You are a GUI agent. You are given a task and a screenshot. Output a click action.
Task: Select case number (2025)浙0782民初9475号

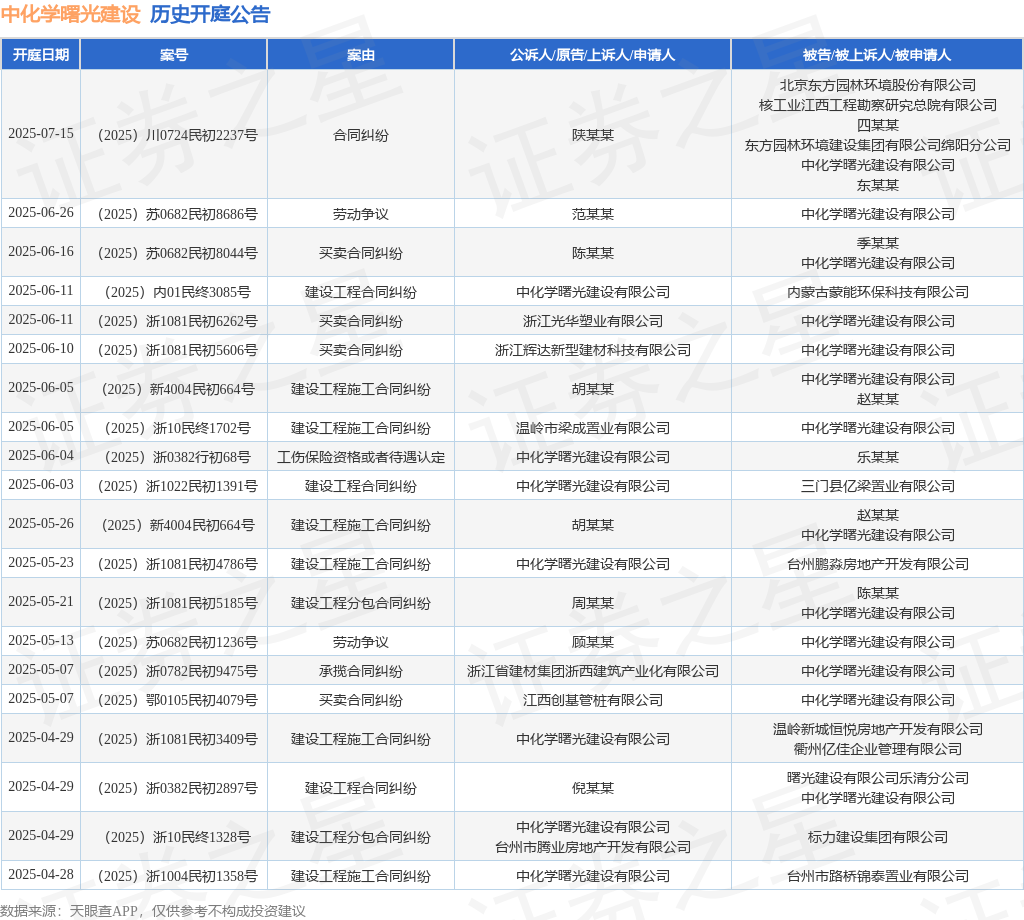(x=178, y=671)
